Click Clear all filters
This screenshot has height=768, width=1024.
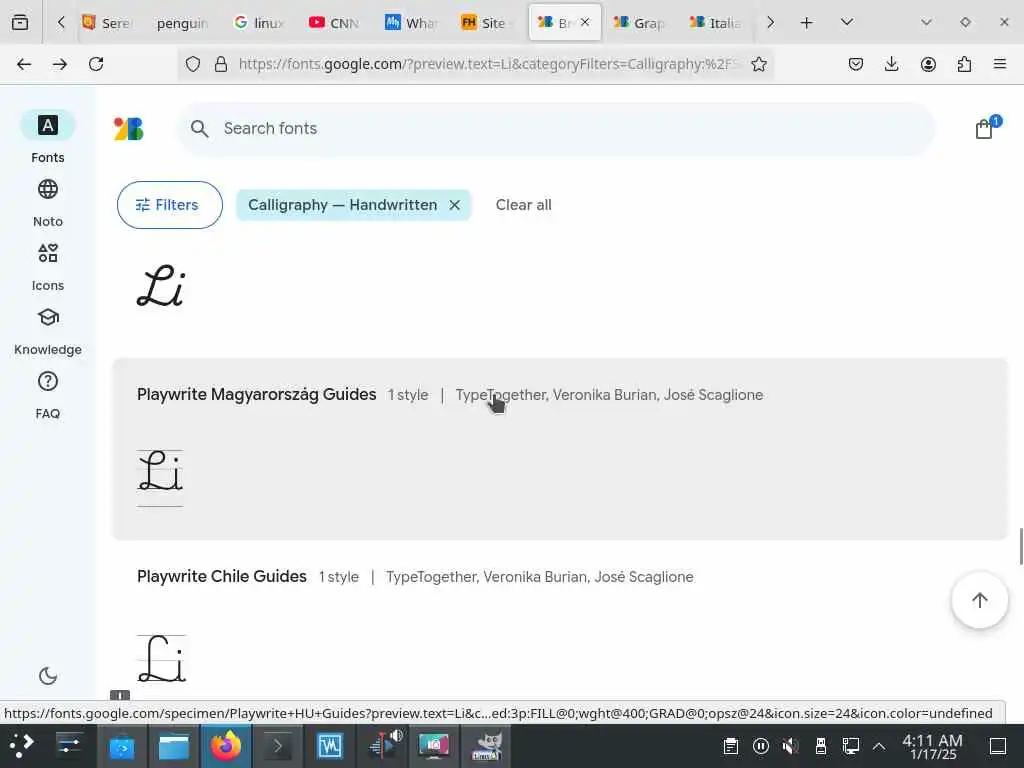click(x=523, y=205)
